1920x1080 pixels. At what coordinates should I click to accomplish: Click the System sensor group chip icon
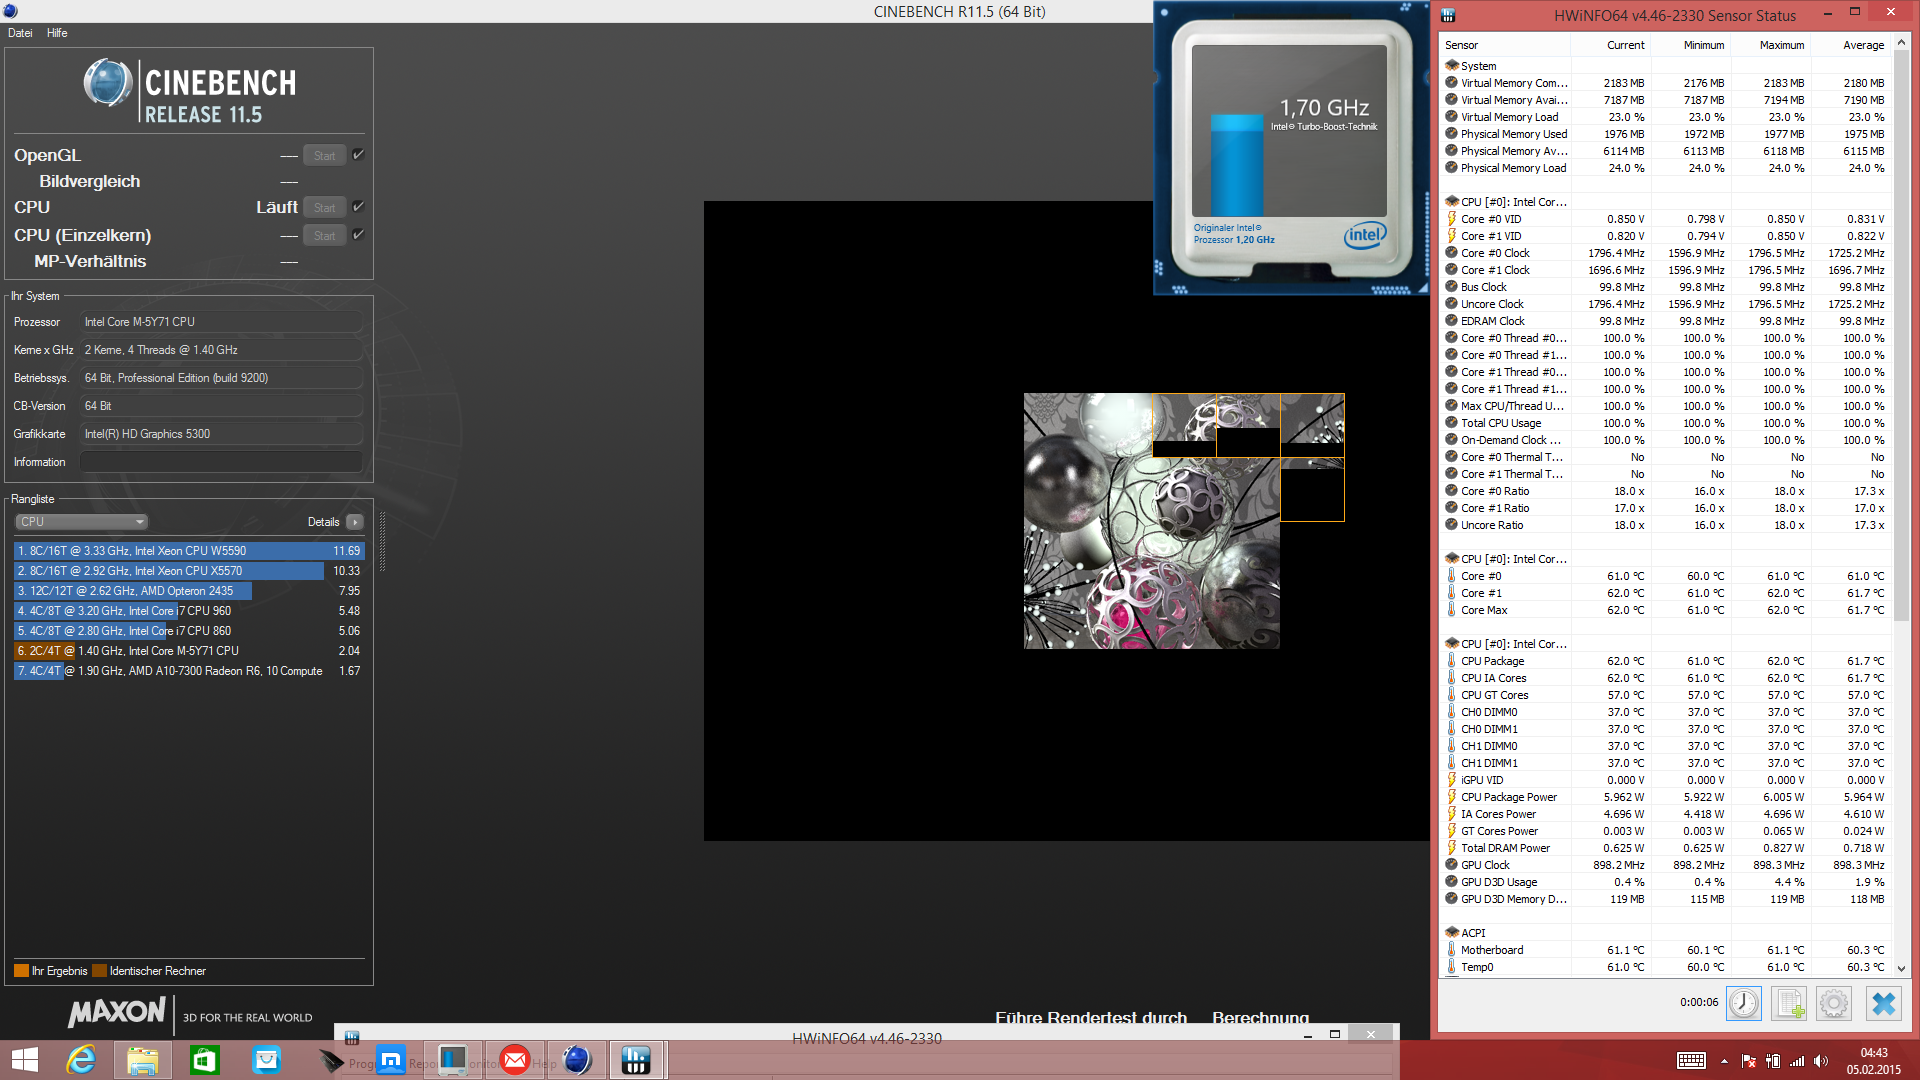[1452, 65]
